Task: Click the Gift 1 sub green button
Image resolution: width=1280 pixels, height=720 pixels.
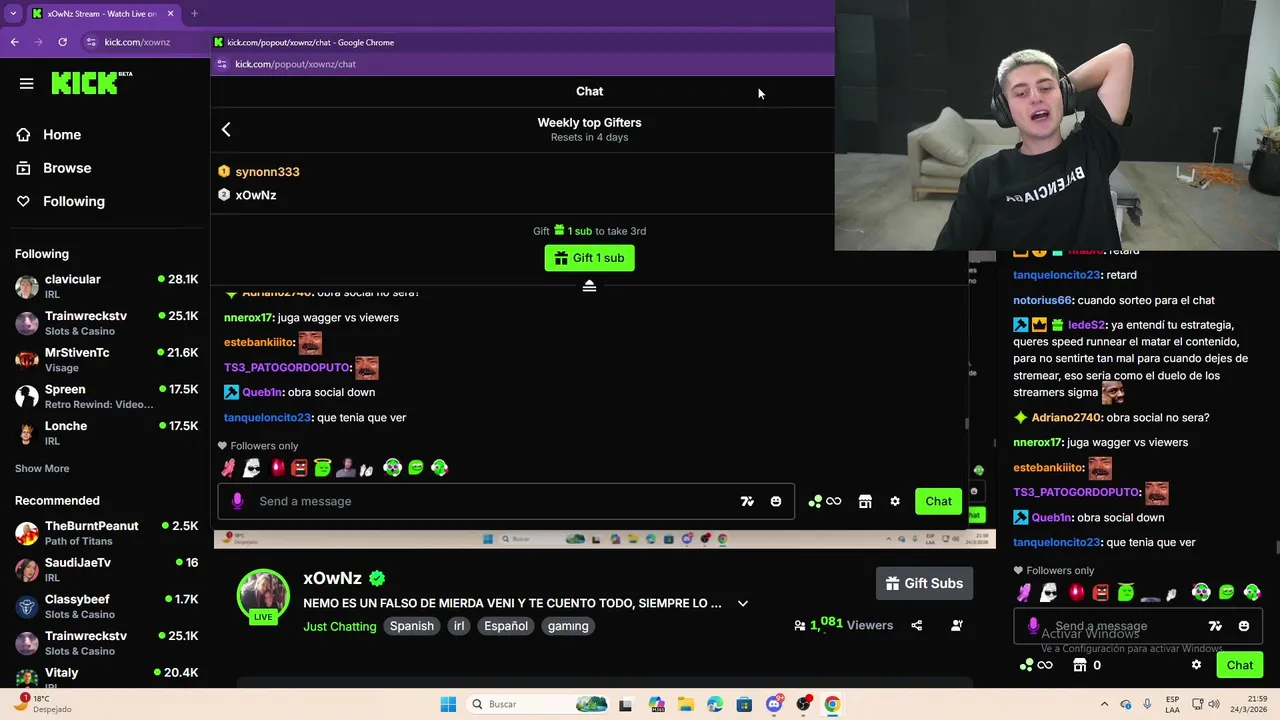Action: (x=589, y=258)
